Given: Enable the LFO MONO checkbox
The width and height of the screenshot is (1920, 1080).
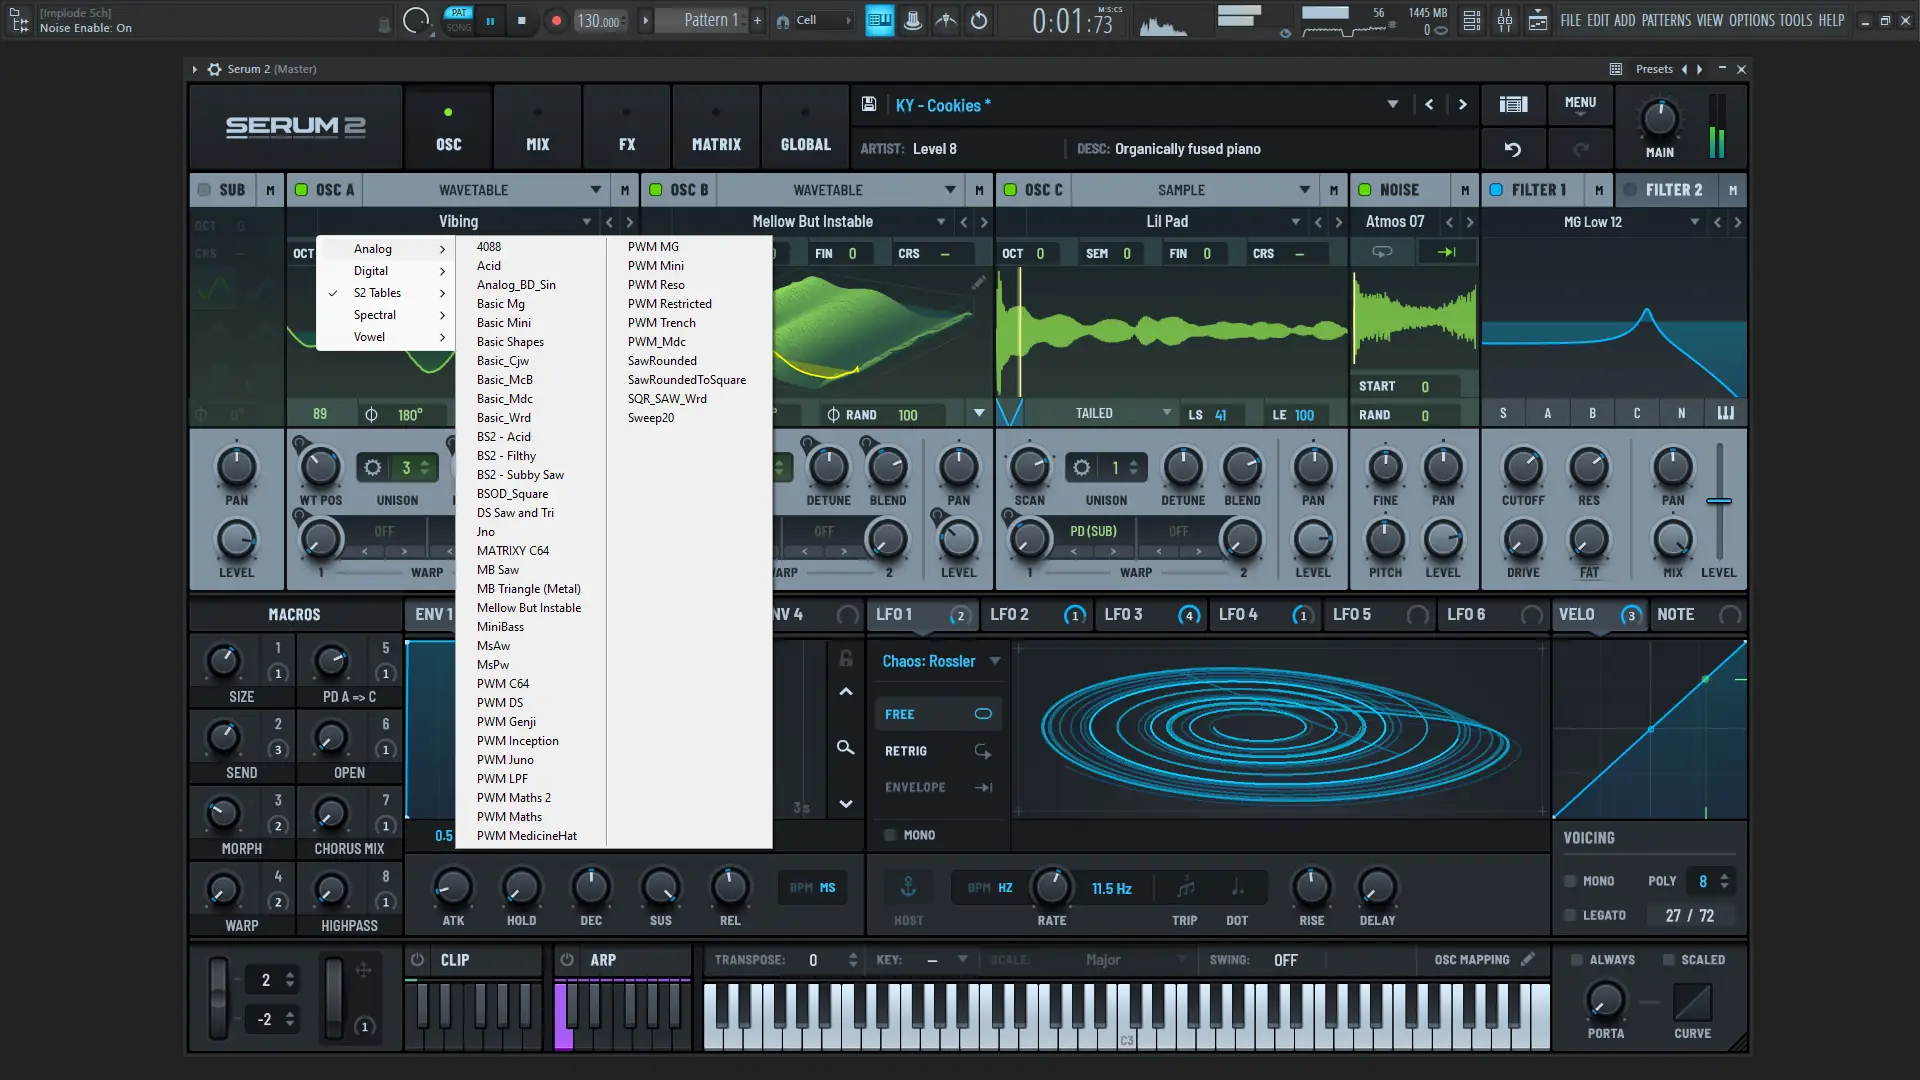Looking at the screenshot, I should (890, 835).
